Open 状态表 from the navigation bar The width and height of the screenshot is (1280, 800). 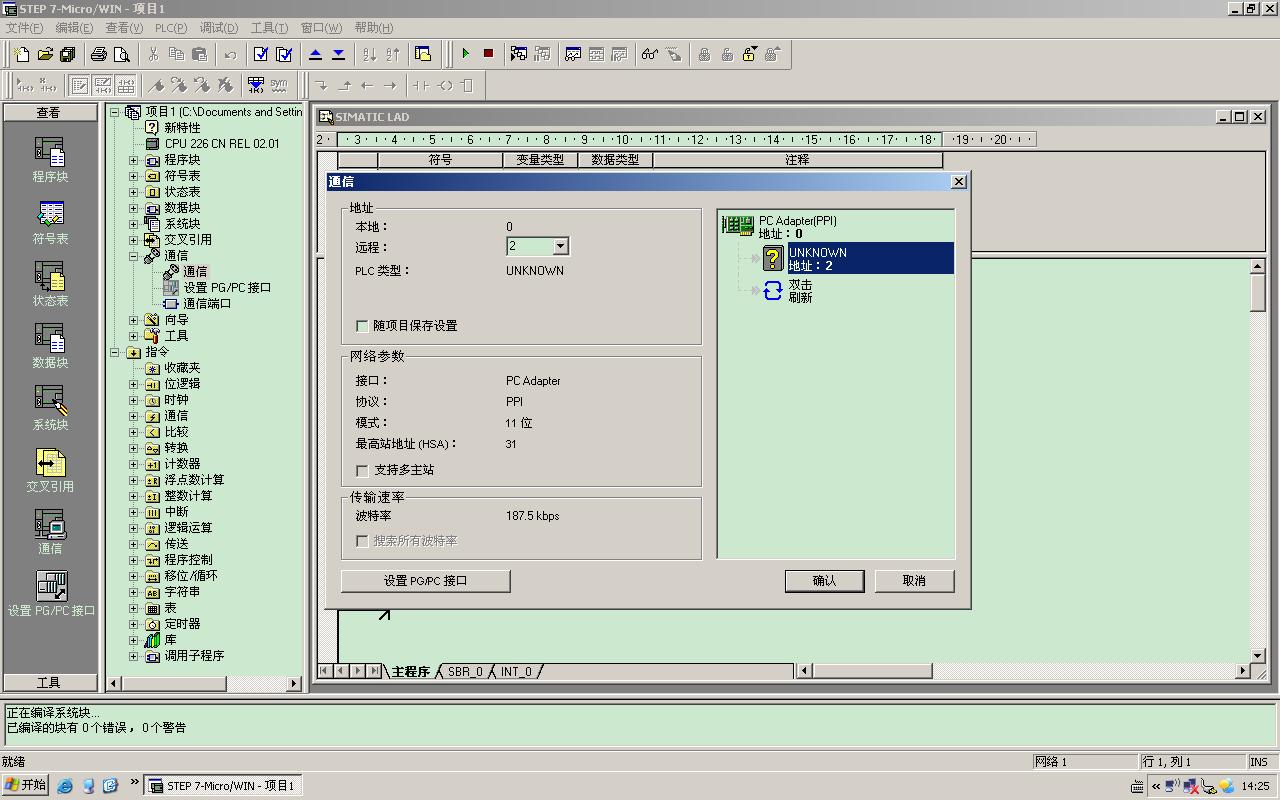point(50,284)
